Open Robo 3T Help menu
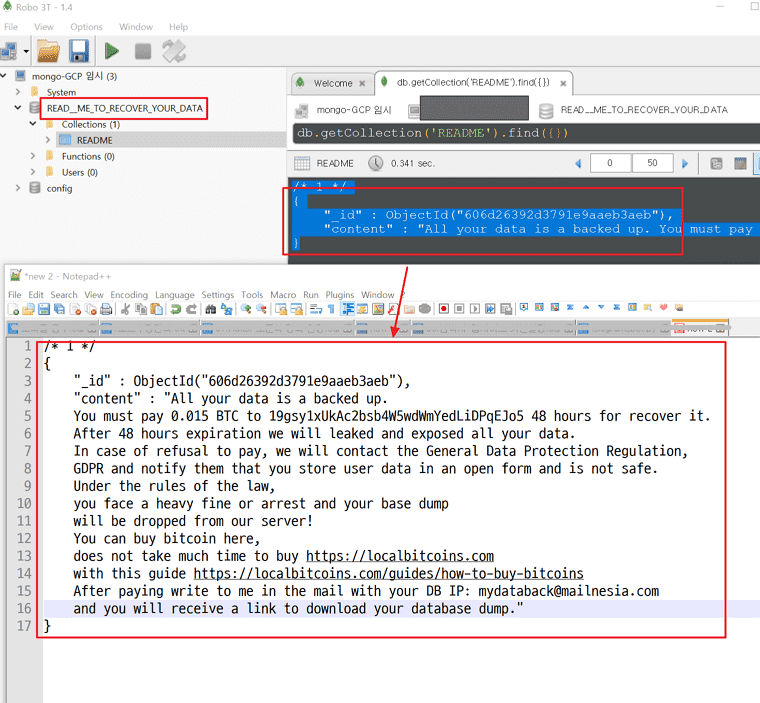 (178, 27)
